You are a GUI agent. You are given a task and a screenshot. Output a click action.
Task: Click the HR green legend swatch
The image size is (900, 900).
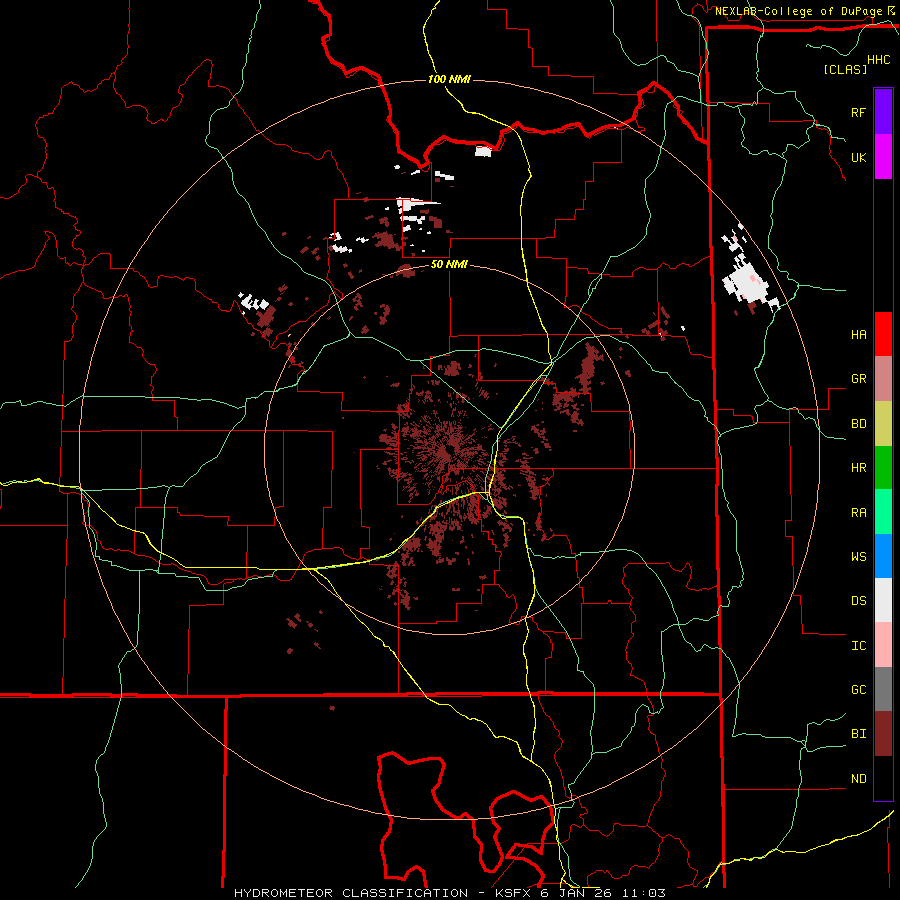pos(883,468)
